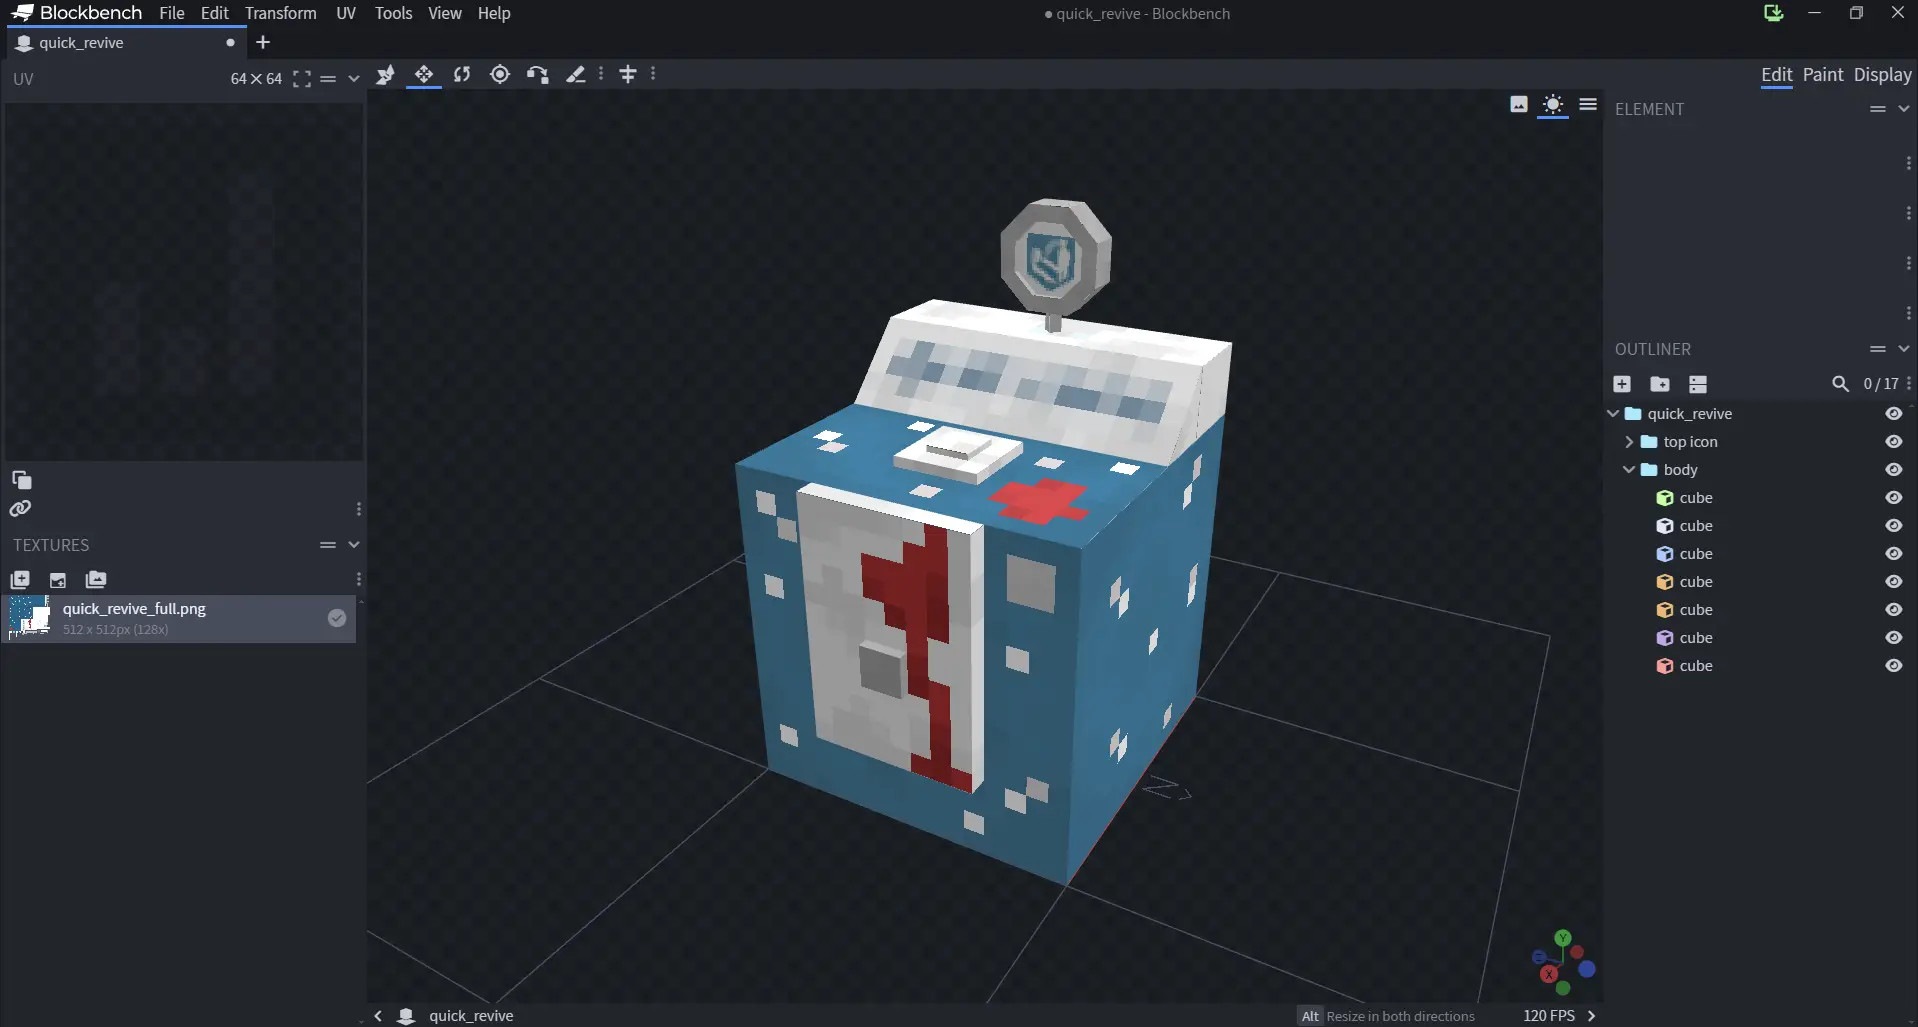Create a new group in the Outliner
This screenshot has width=1918, height=1027.
(1659, 384)
